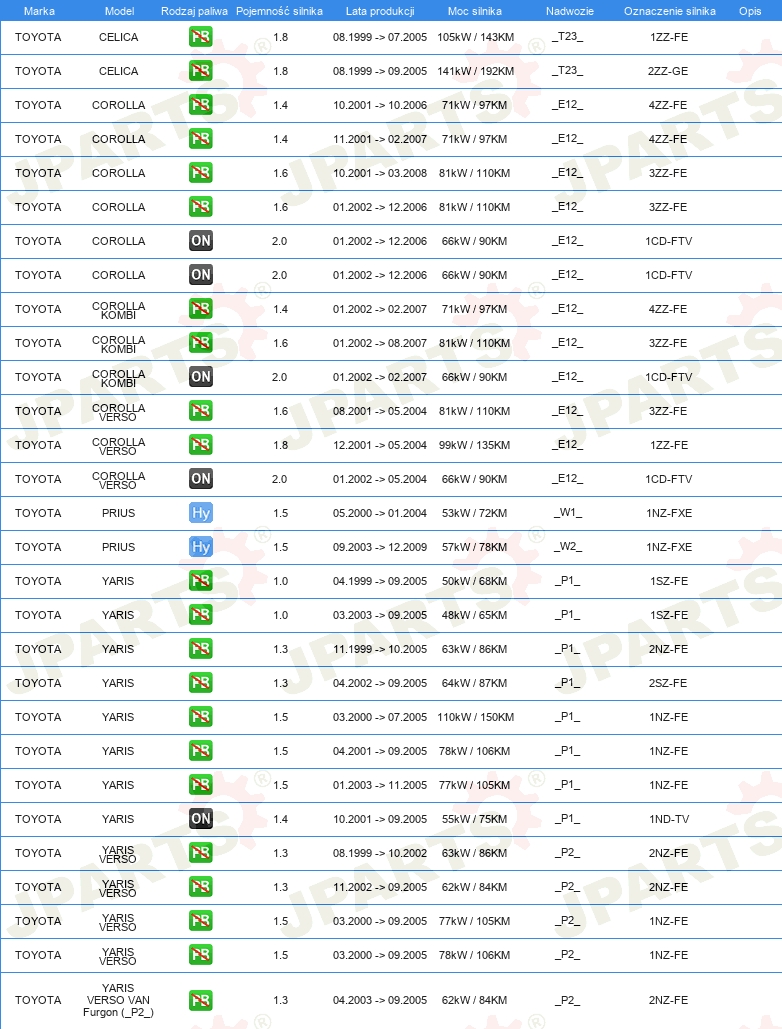Click the Rodzaj paliwa column header

point(194,11)
